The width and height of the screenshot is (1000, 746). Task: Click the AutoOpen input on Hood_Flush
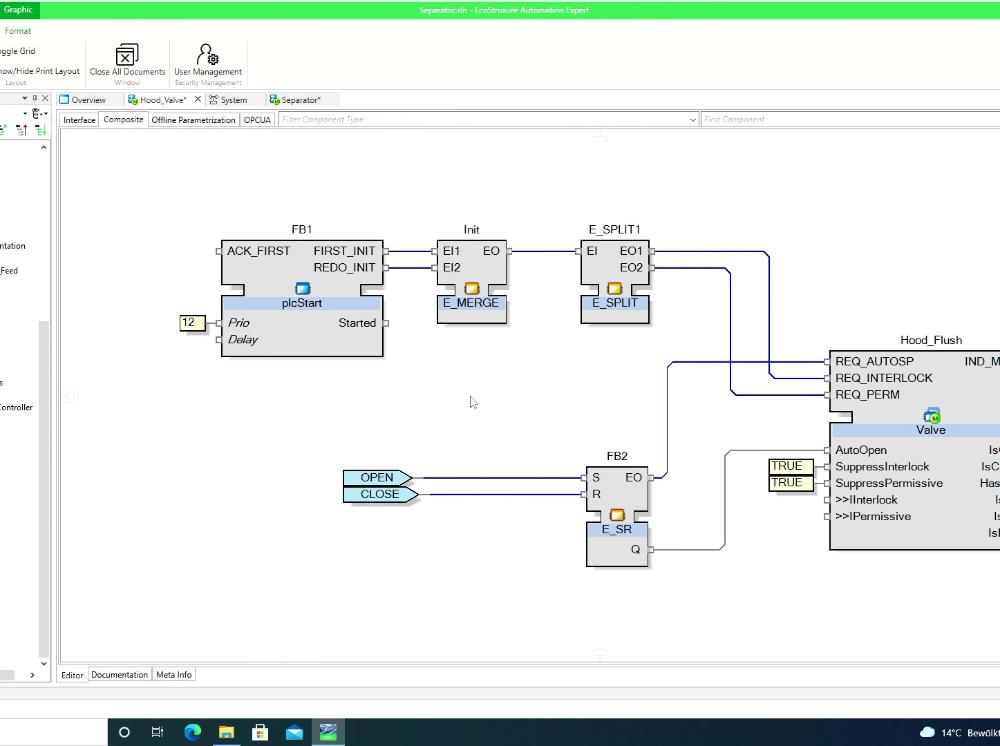pos(861,450)
